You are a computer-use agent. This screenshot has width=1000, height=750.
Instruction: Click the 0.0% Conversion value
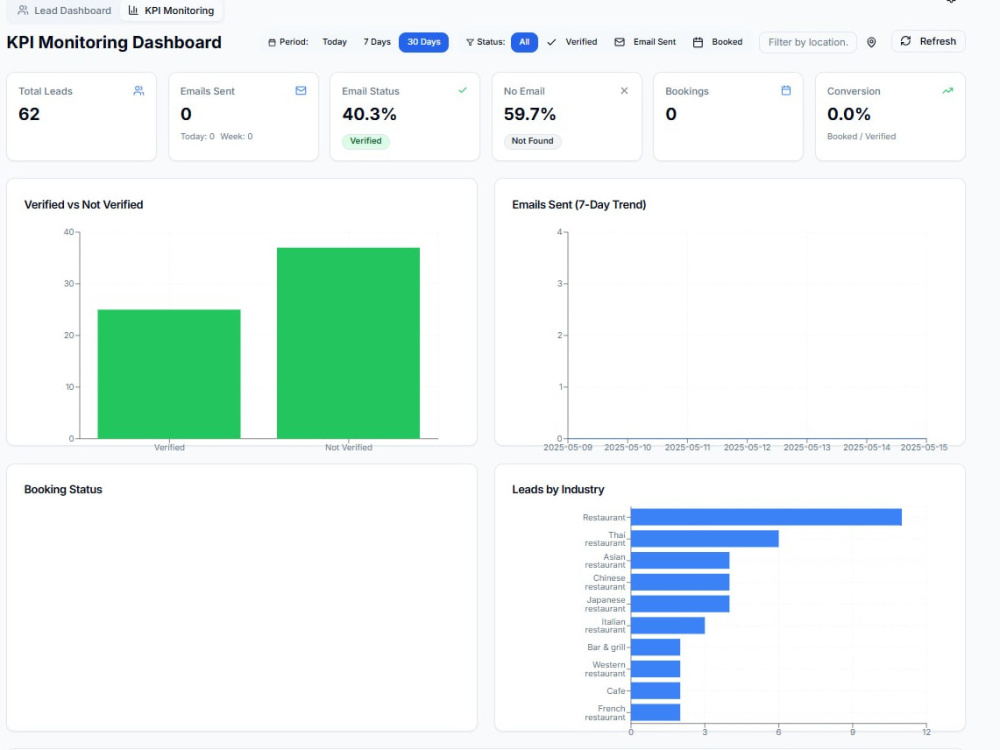(848, 114)
